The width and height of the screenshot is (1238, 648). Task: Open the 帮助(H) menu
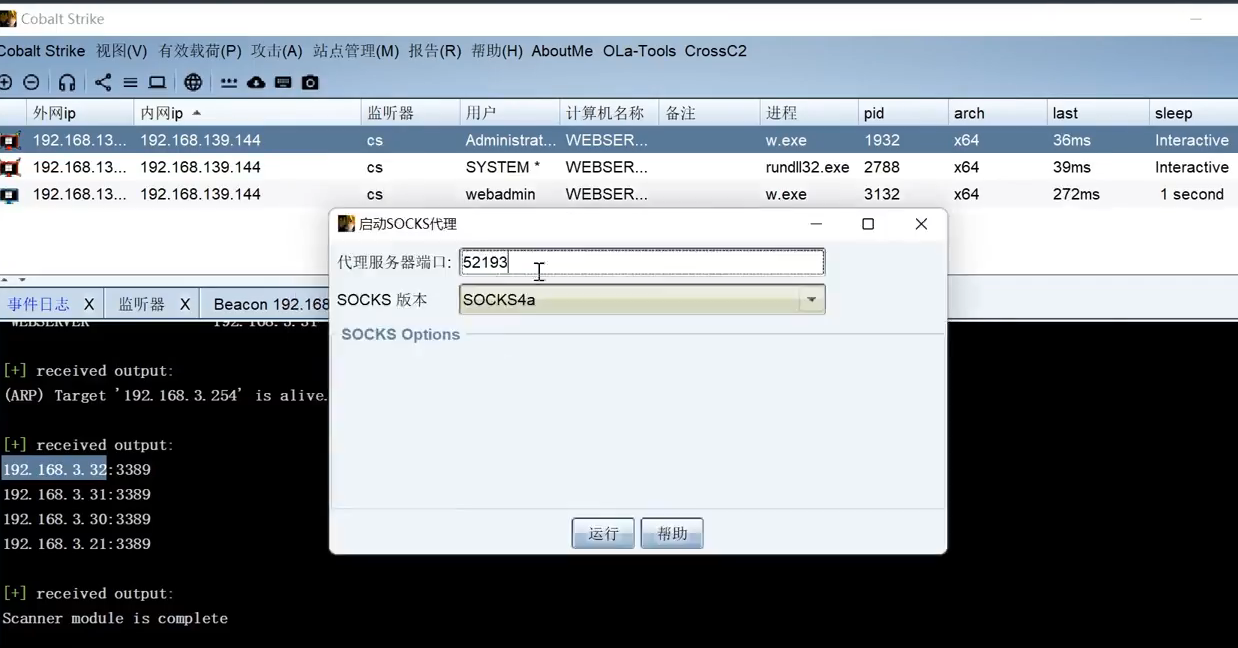tap(497, 51)
